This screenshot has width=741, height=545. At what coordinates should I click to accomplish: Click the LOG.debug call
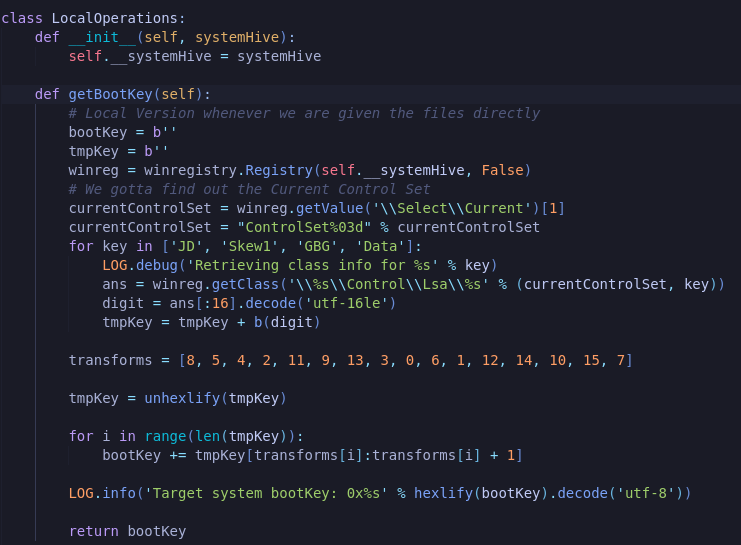(135, 265)
